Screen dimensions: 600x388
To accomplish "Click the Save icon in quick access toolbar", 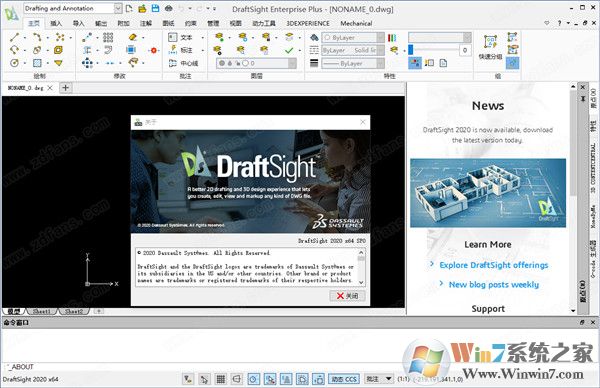I will tap(155, 8).
